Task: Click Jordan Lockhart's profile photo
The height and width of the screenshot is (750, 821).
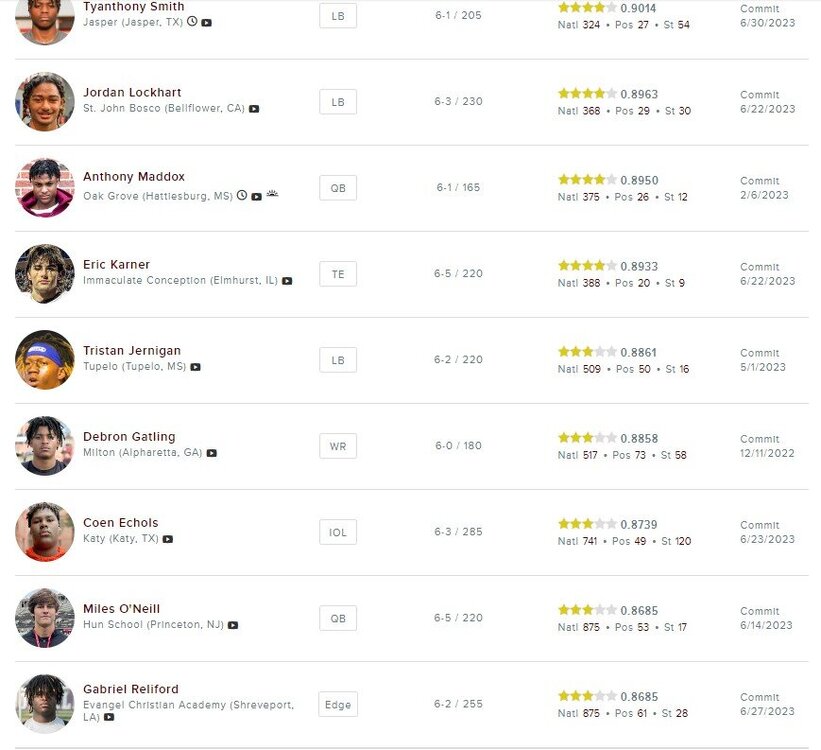Action: tap(45, 102)
